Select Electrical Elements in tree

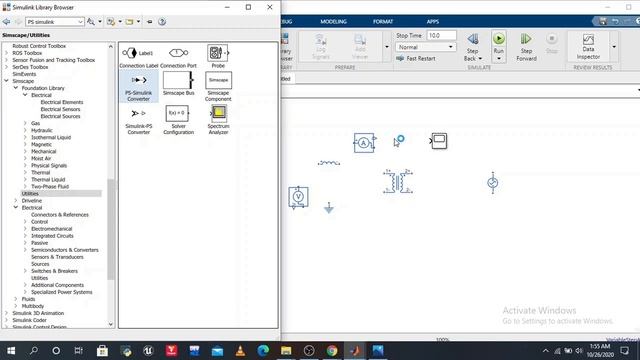[62, 102]
